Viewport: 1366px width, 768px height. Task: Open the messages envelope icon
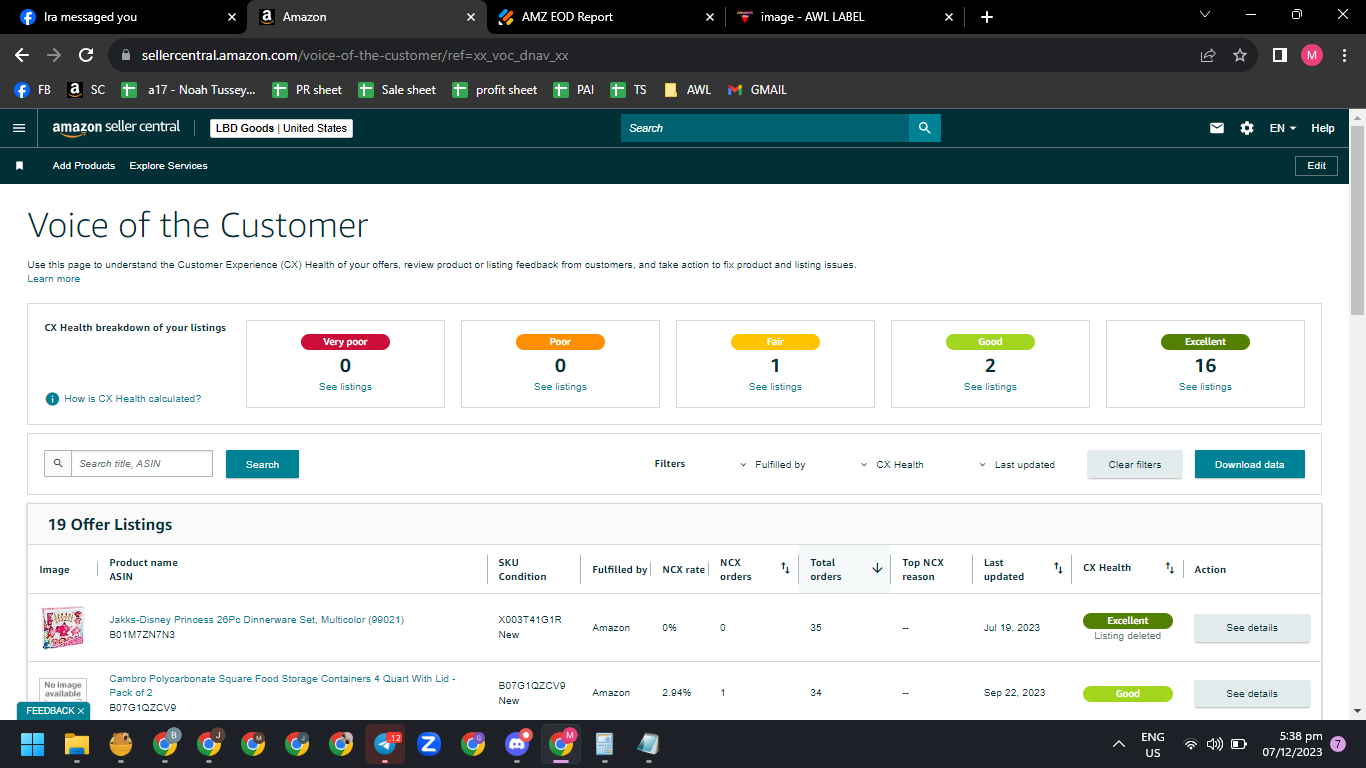(1217, 128)
